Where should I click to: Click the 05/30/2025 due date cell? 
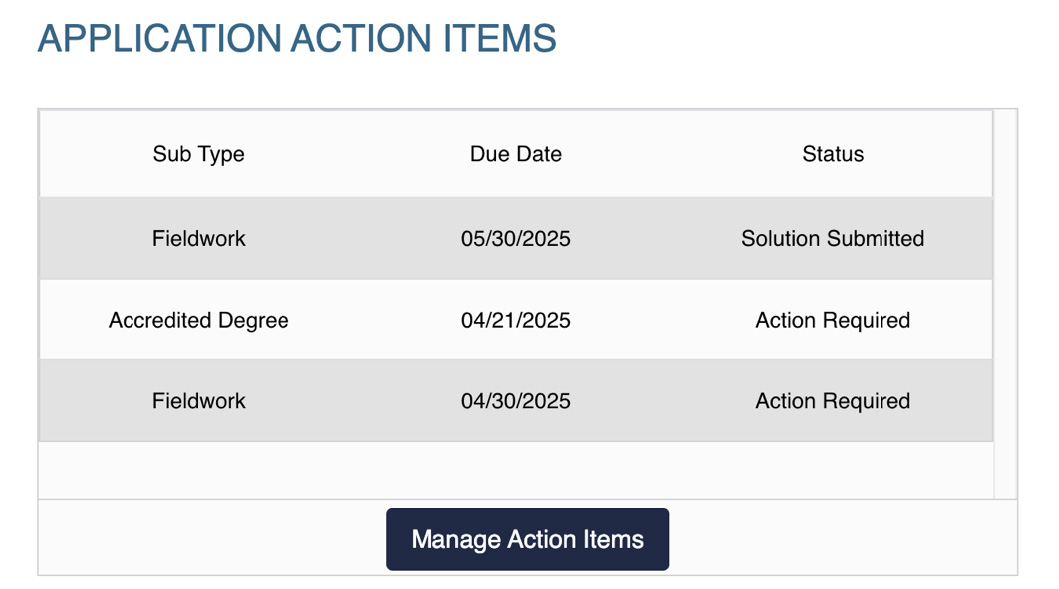(x=516, y=238)
